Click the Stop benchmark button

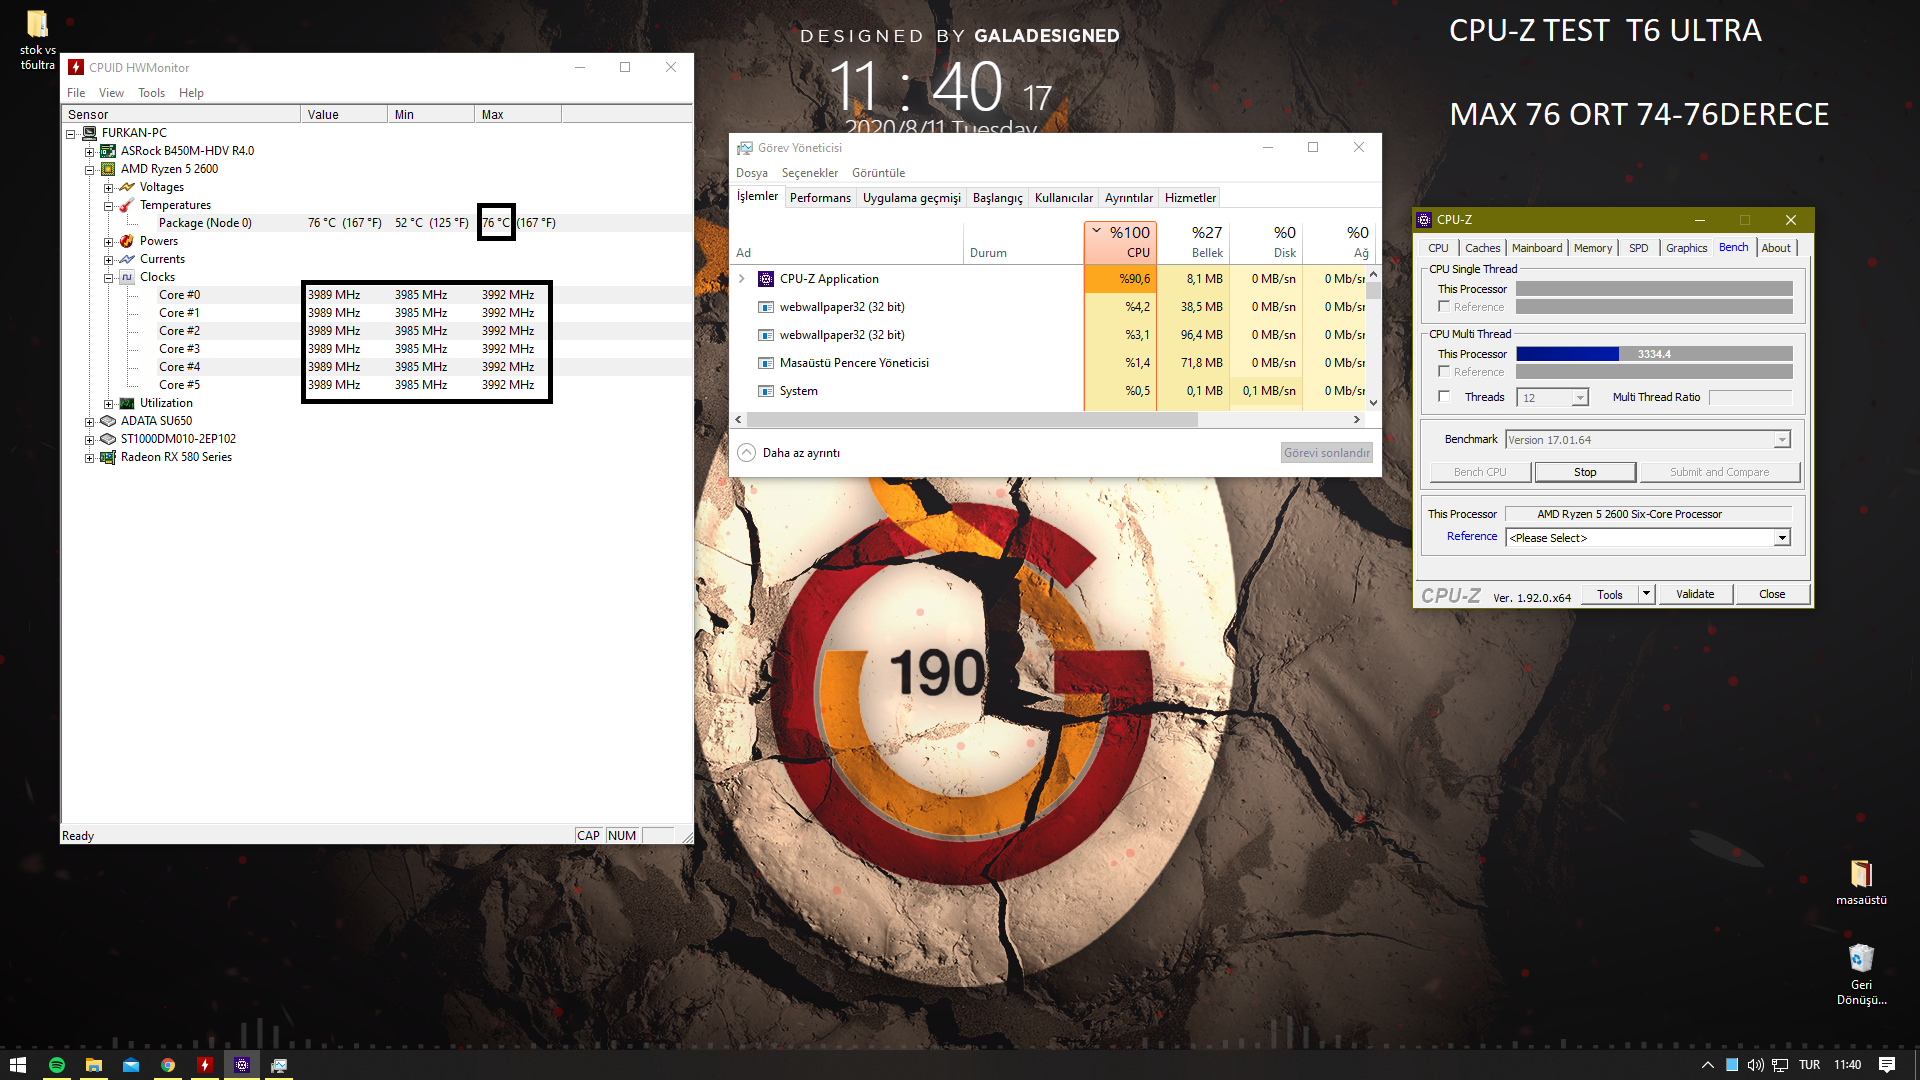(1586, 471)
